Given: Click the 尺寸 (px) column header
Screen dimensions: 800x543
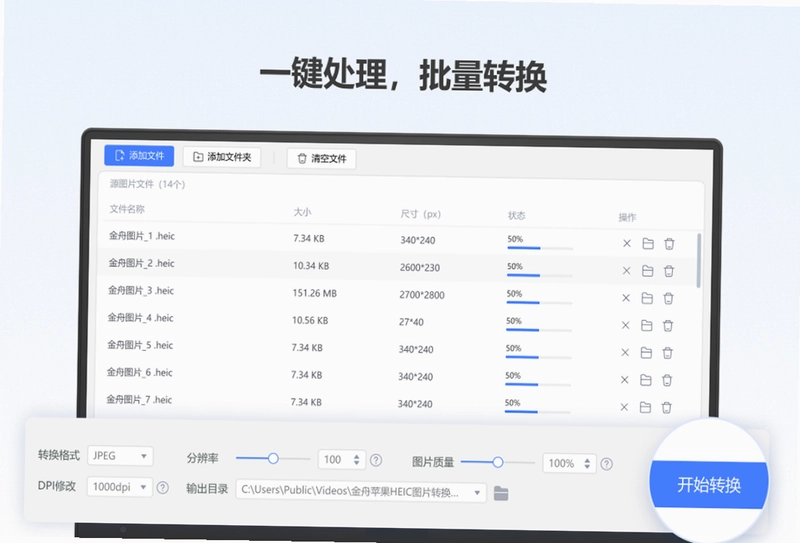Looking at the screenshot, I should click(x=420, y=214).
